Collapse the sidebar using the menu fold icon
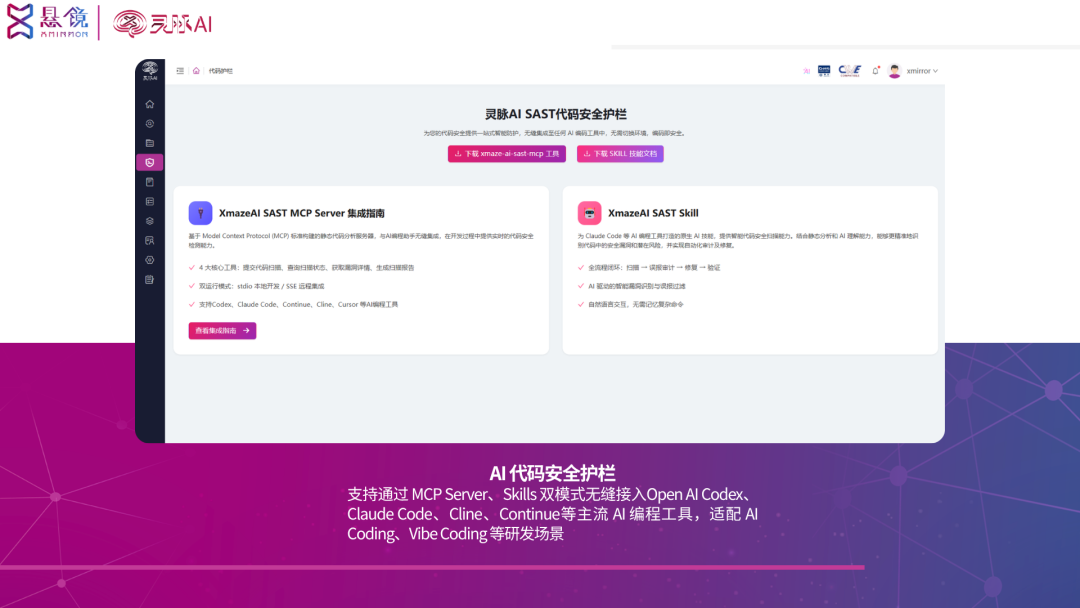Image resolution: width=1080 pixels, height=608 pixels. pyautogui.click(x=180, y=71)
